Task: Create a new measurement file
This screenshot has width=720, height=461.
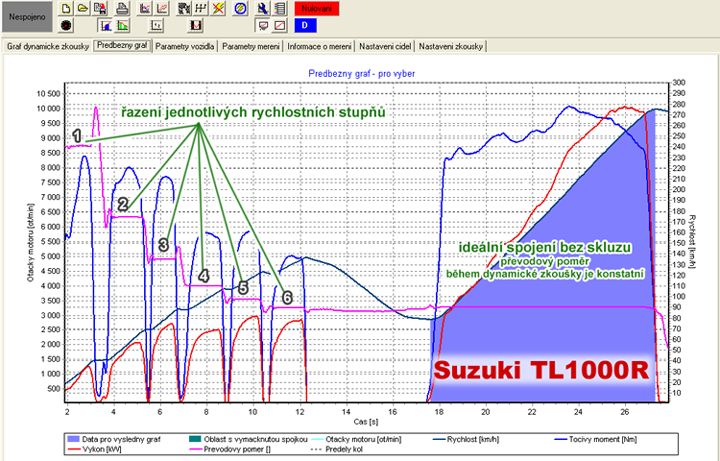Action: [x=66, y=8]
